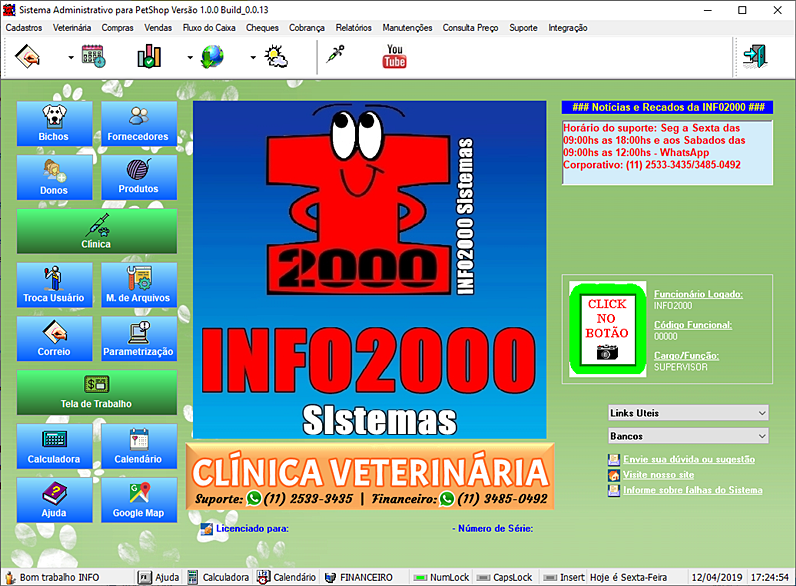Viewport: 796px width, 586px height.
Task: Click Hoje é Sexta-Feira status text
Action: pyautogui.click(x=628, y=577)
